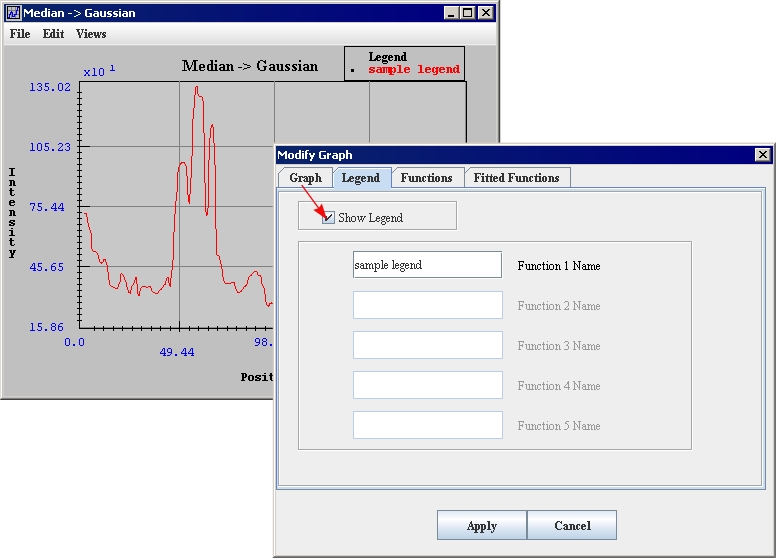Image resolution: width=776 pixels, height=558 pixels.
Task: Click the Function 1 Name text field
Action: click(427, 265)
